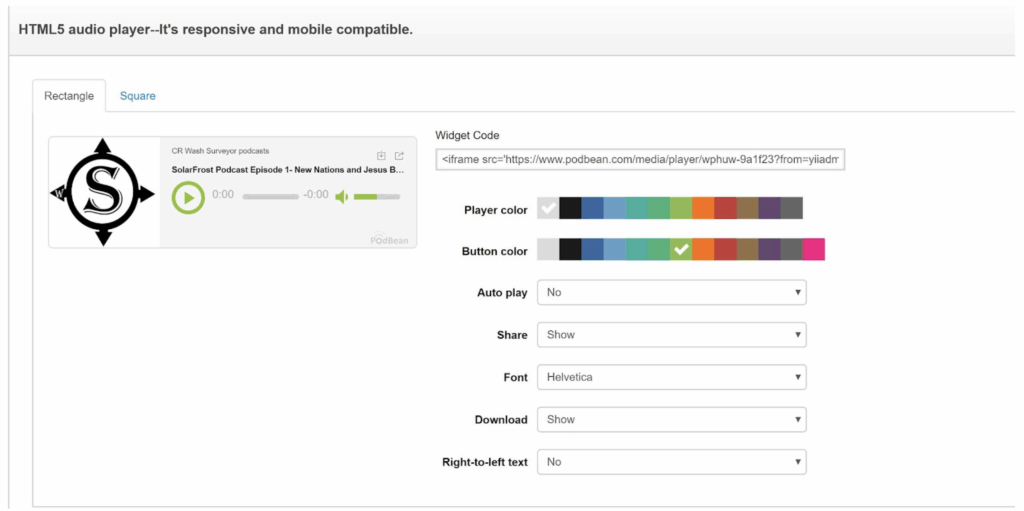Click the share icon in the player
Viewport: 1024px width, 511px height.
[x=399, y=156]
